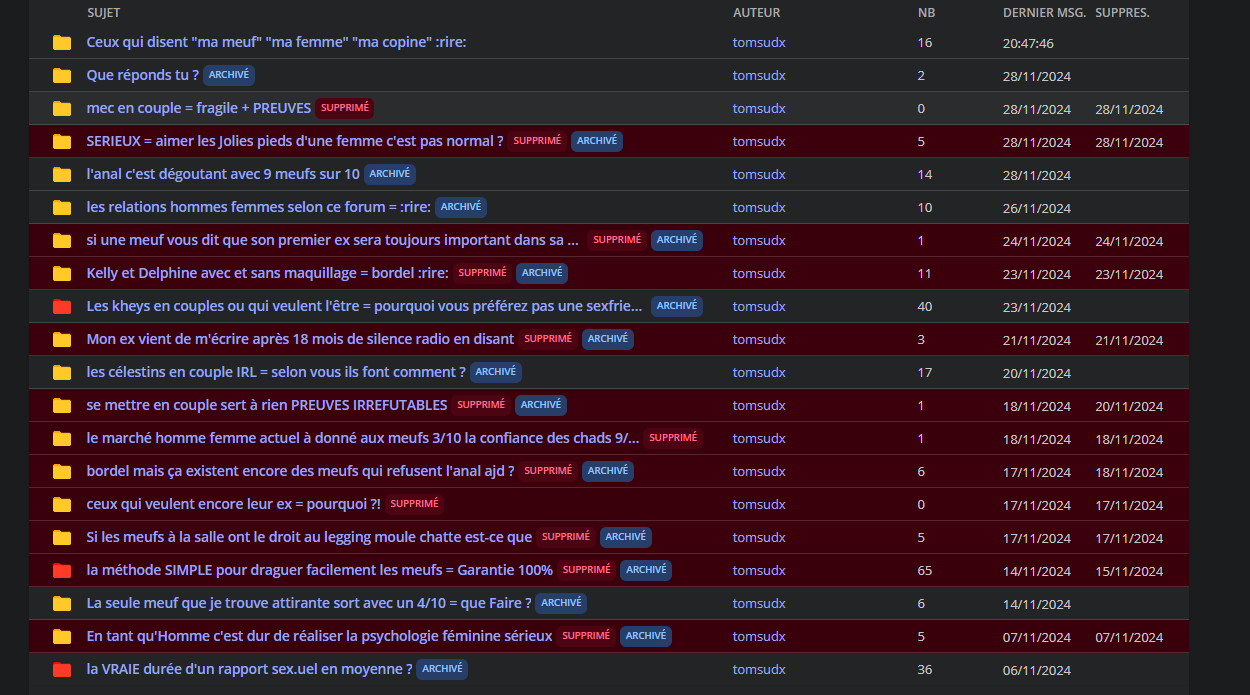Click folder icon for 'SERIEUX = aimer les Jolies pieds' row
Screen dimensions: 1250x695
(x=62, y=141)
